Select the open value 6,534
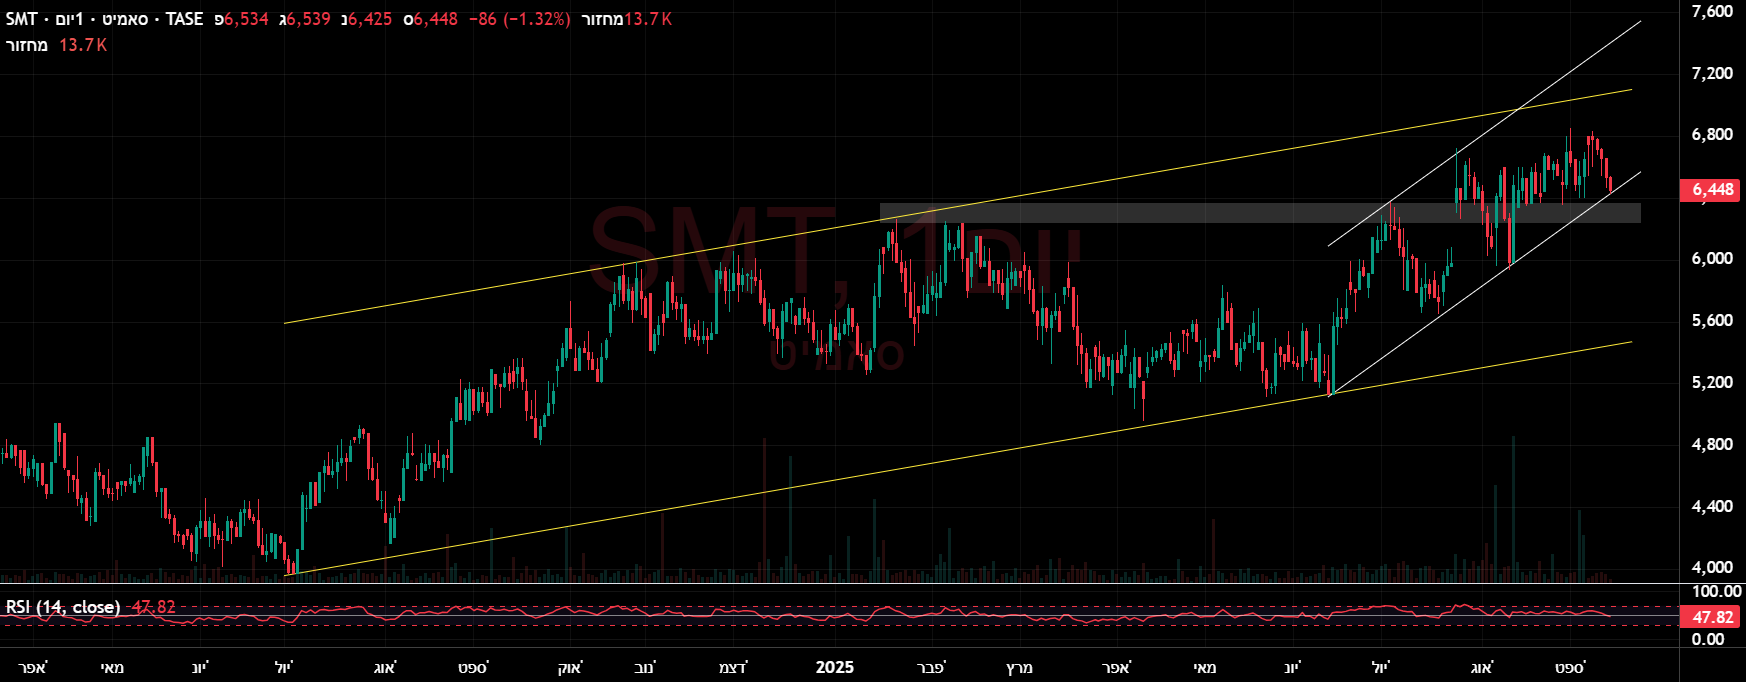This screenshot has width=1746, height=682. tap(246, 19)
